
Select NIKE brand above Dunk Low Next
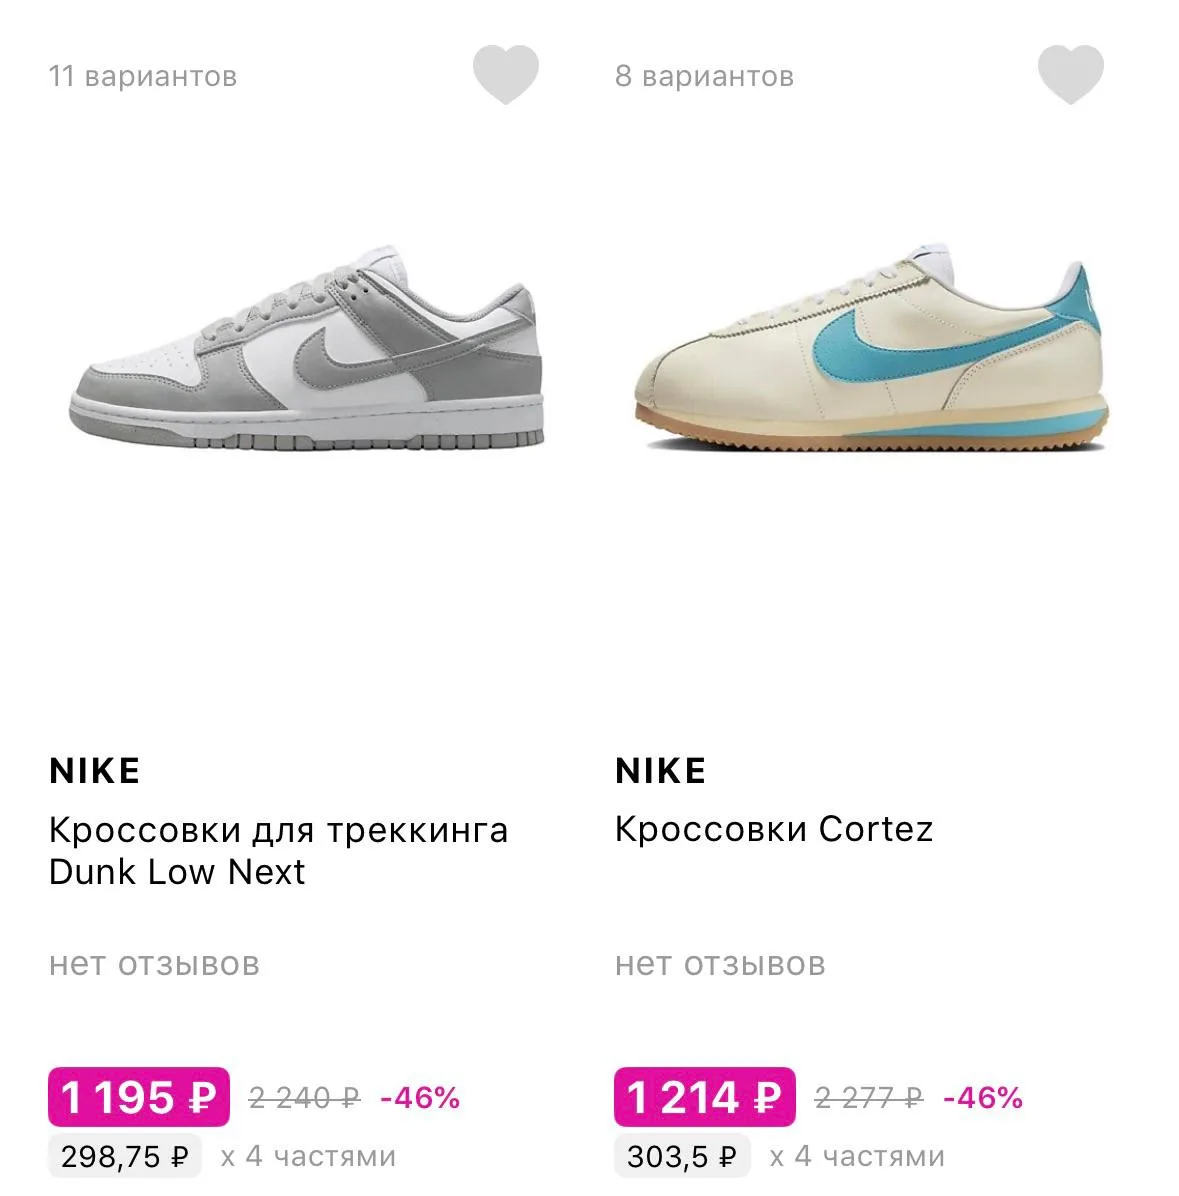pyautogui.click(x=95, y=770)
